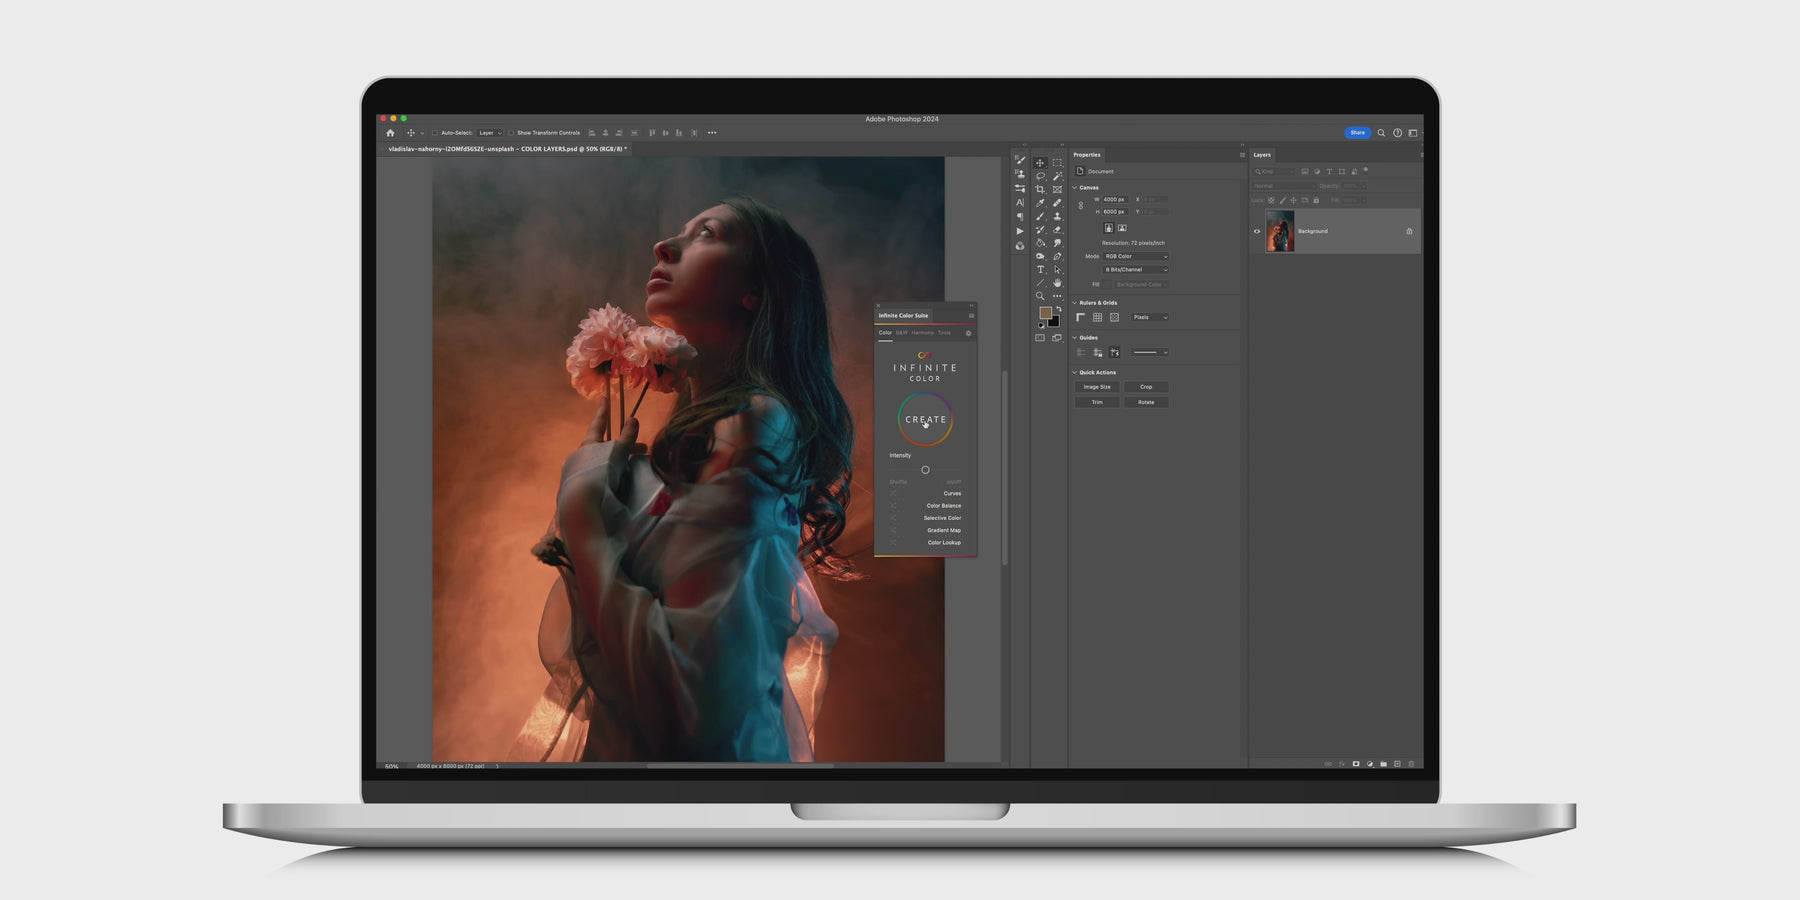Open the RGB Color mode dropdown
Screen dimensions: 1800x900
[x=1135, y=255]
